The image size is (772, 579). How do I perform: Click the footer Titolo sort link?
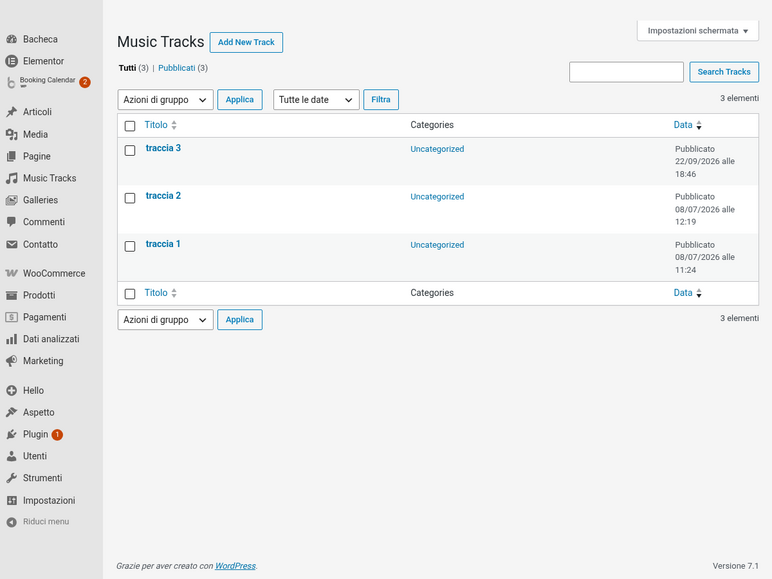click(x=156, y=293)
